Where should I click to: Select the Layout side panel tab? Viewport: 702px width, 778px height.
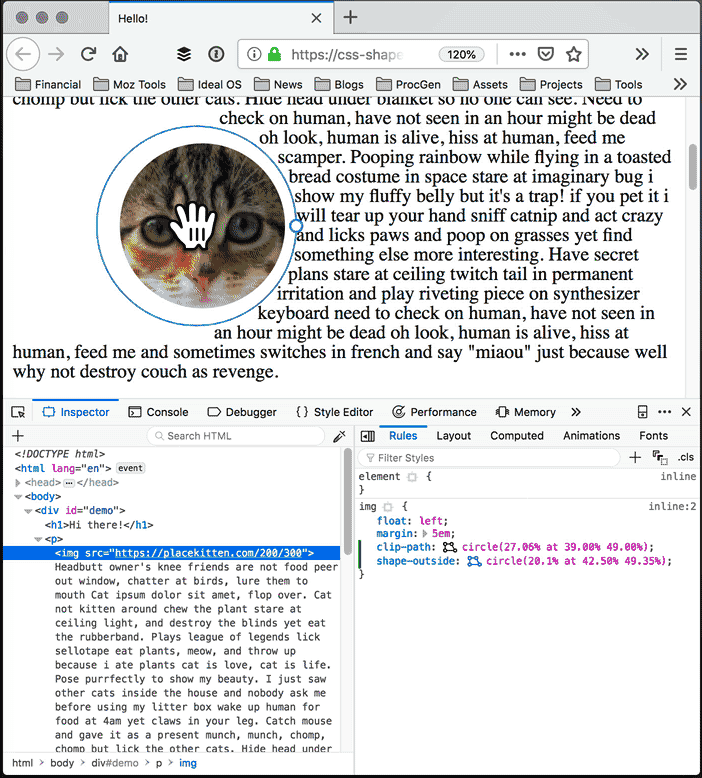(x=453, y=436)
